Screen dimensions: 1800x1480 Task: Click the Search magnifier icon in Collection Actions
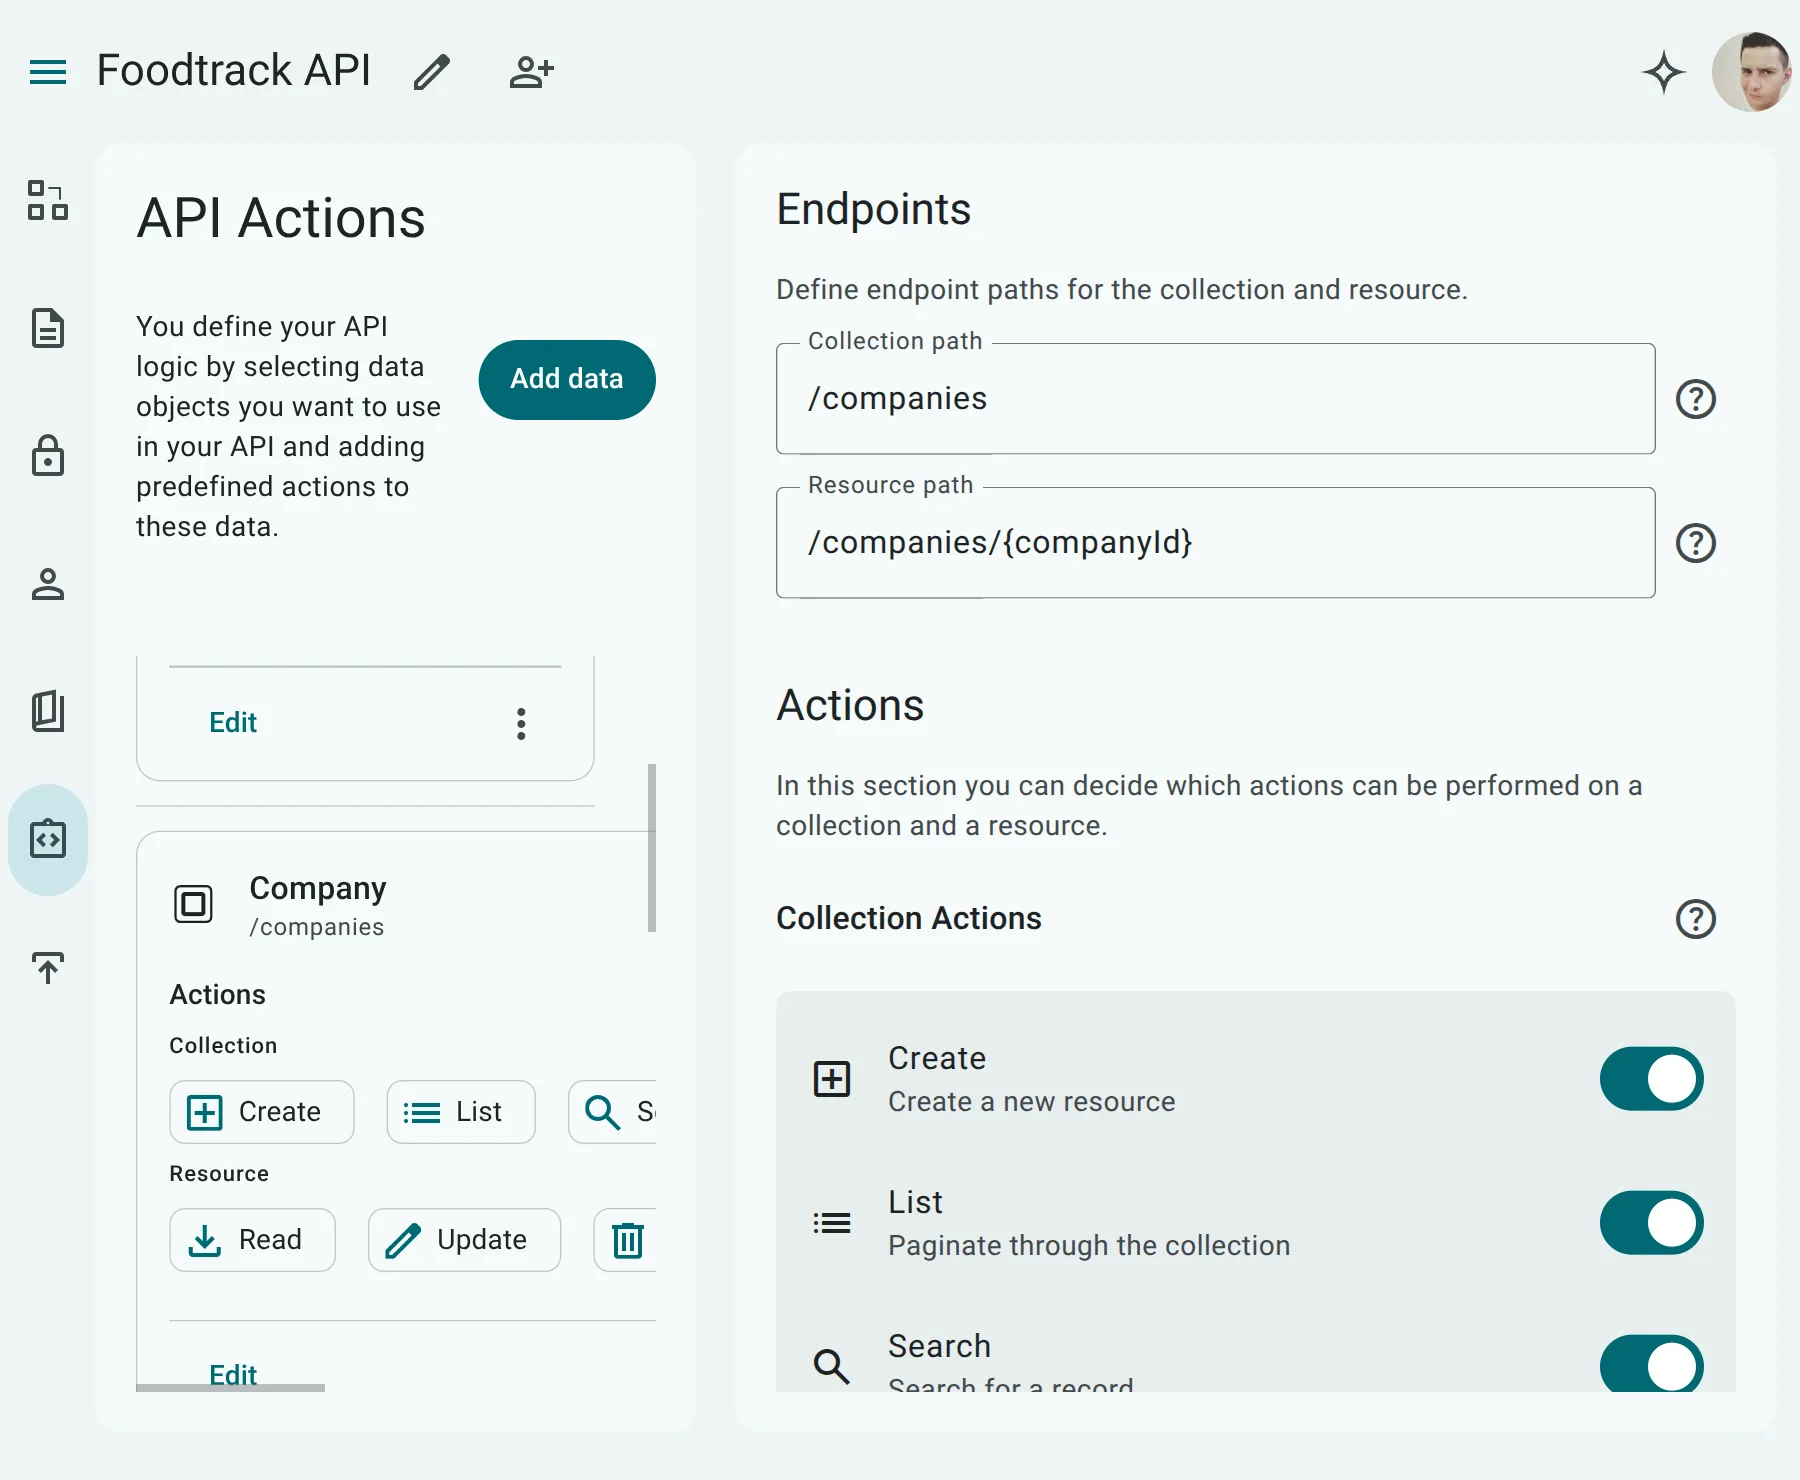pos(832,1366)
